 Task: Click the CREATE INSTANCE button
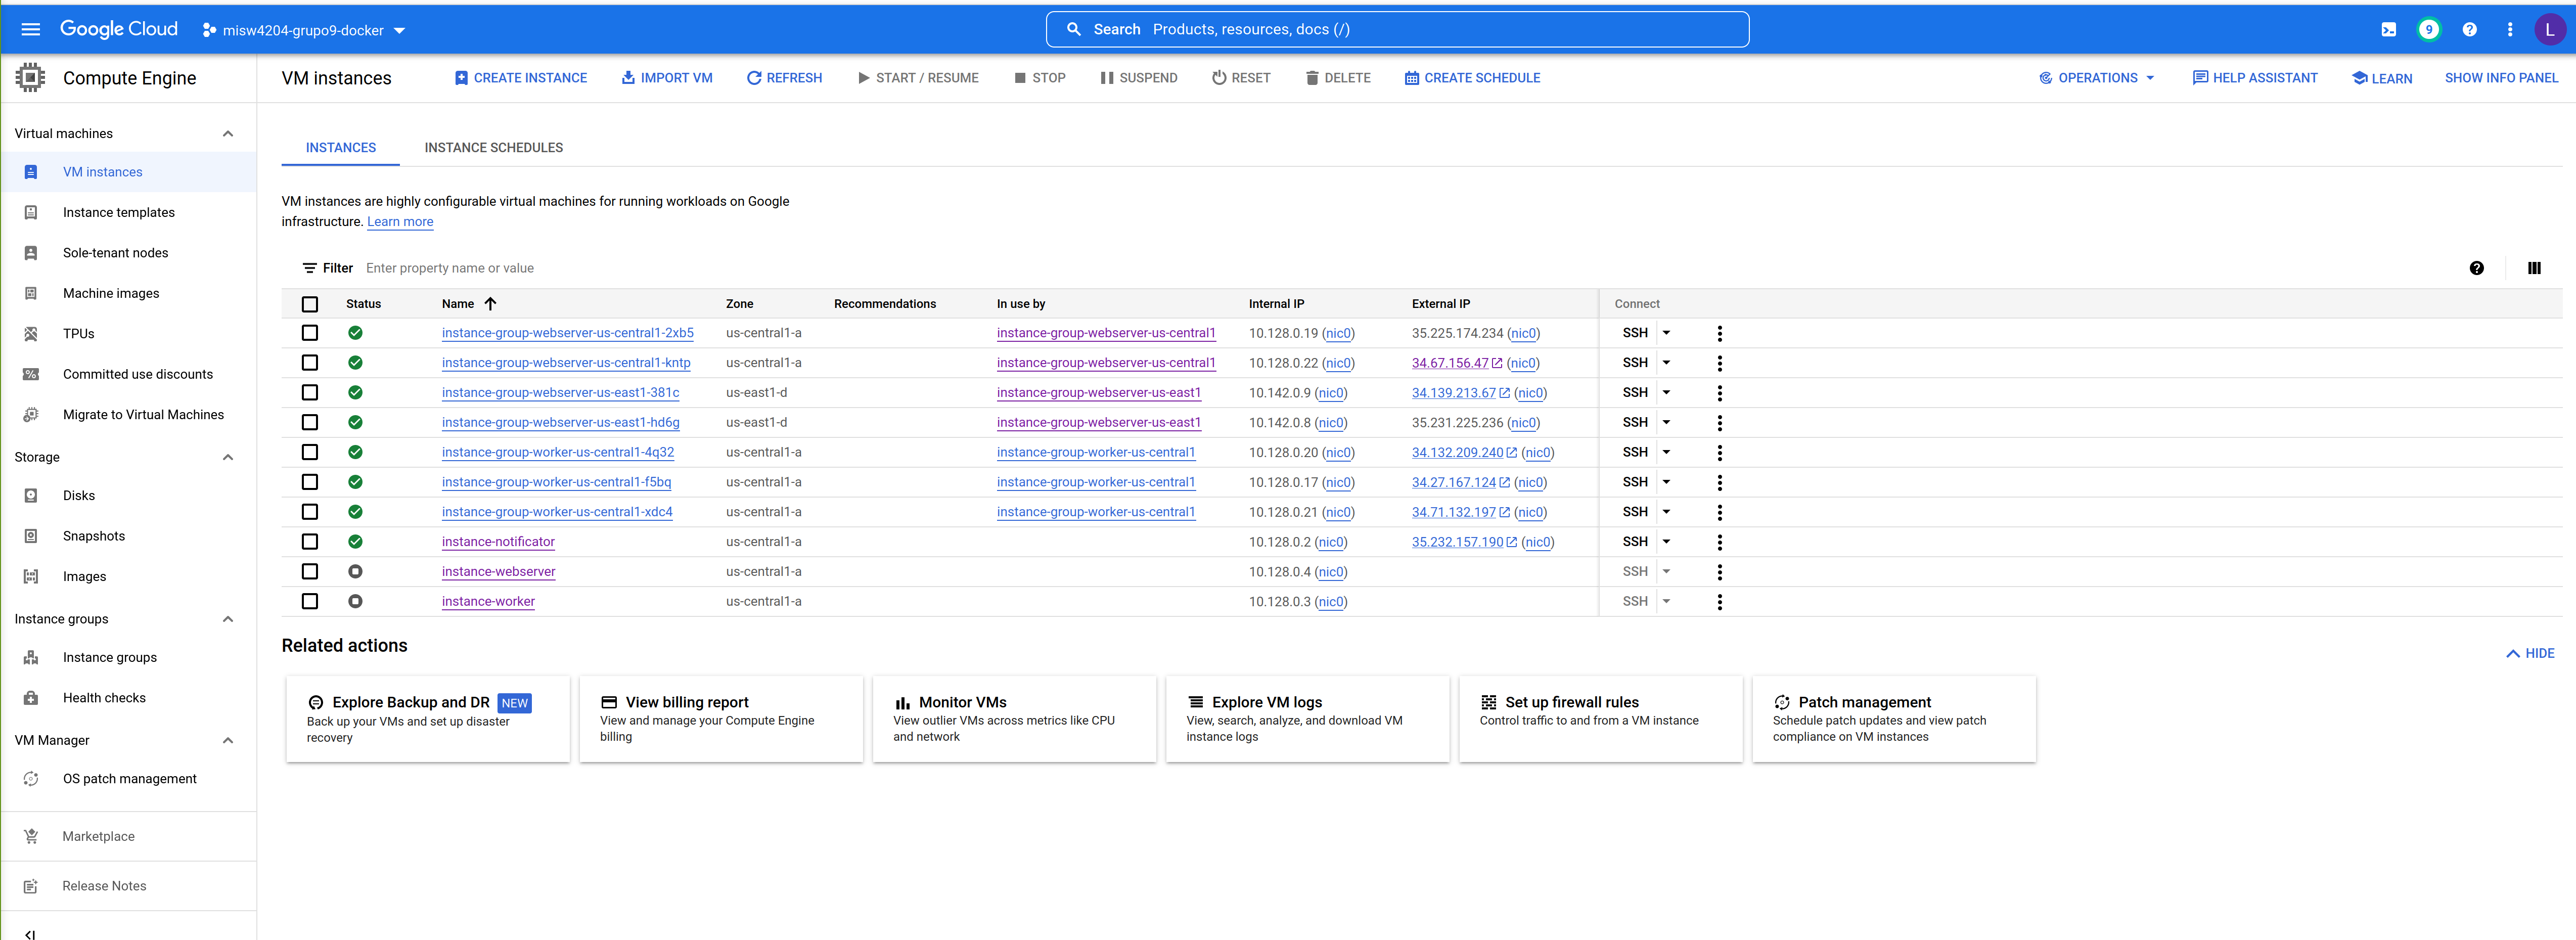[x=520, y=77]
